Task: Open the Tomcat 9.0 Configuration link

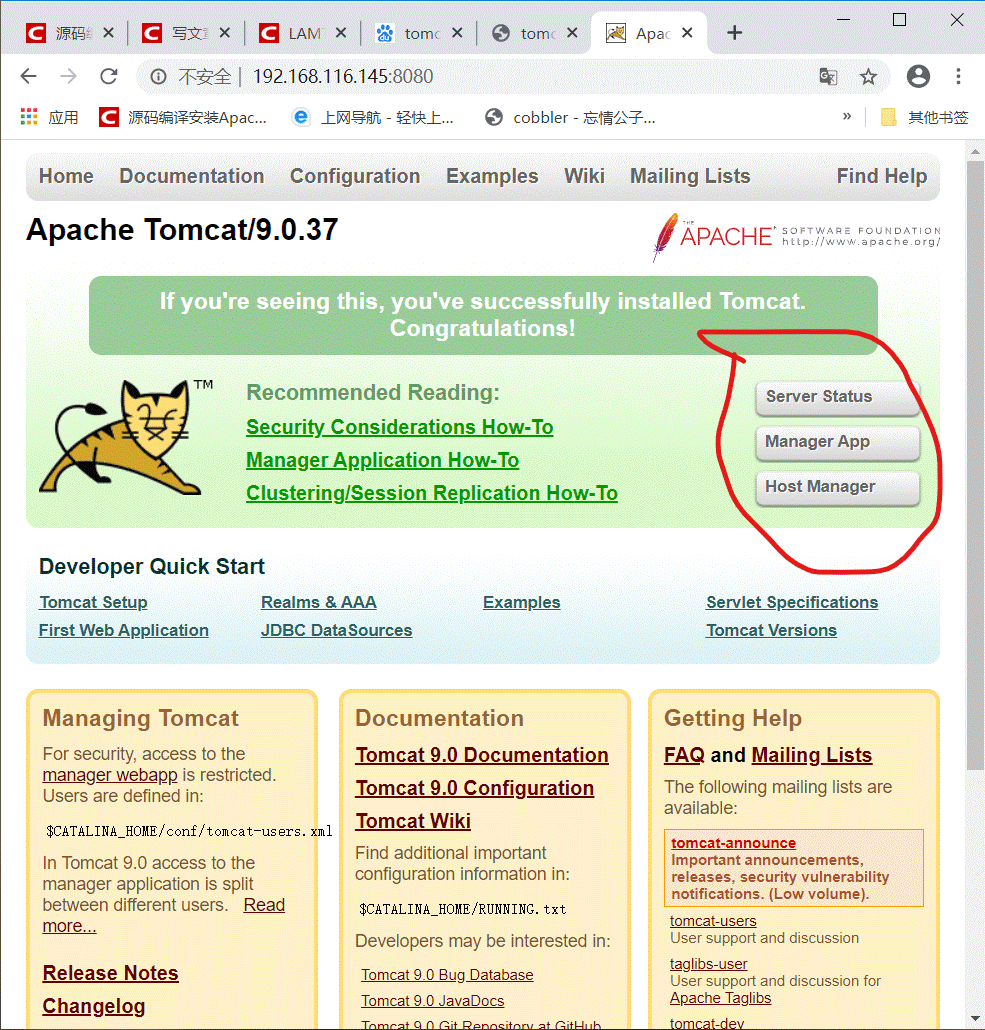Action: click(474, 788)
